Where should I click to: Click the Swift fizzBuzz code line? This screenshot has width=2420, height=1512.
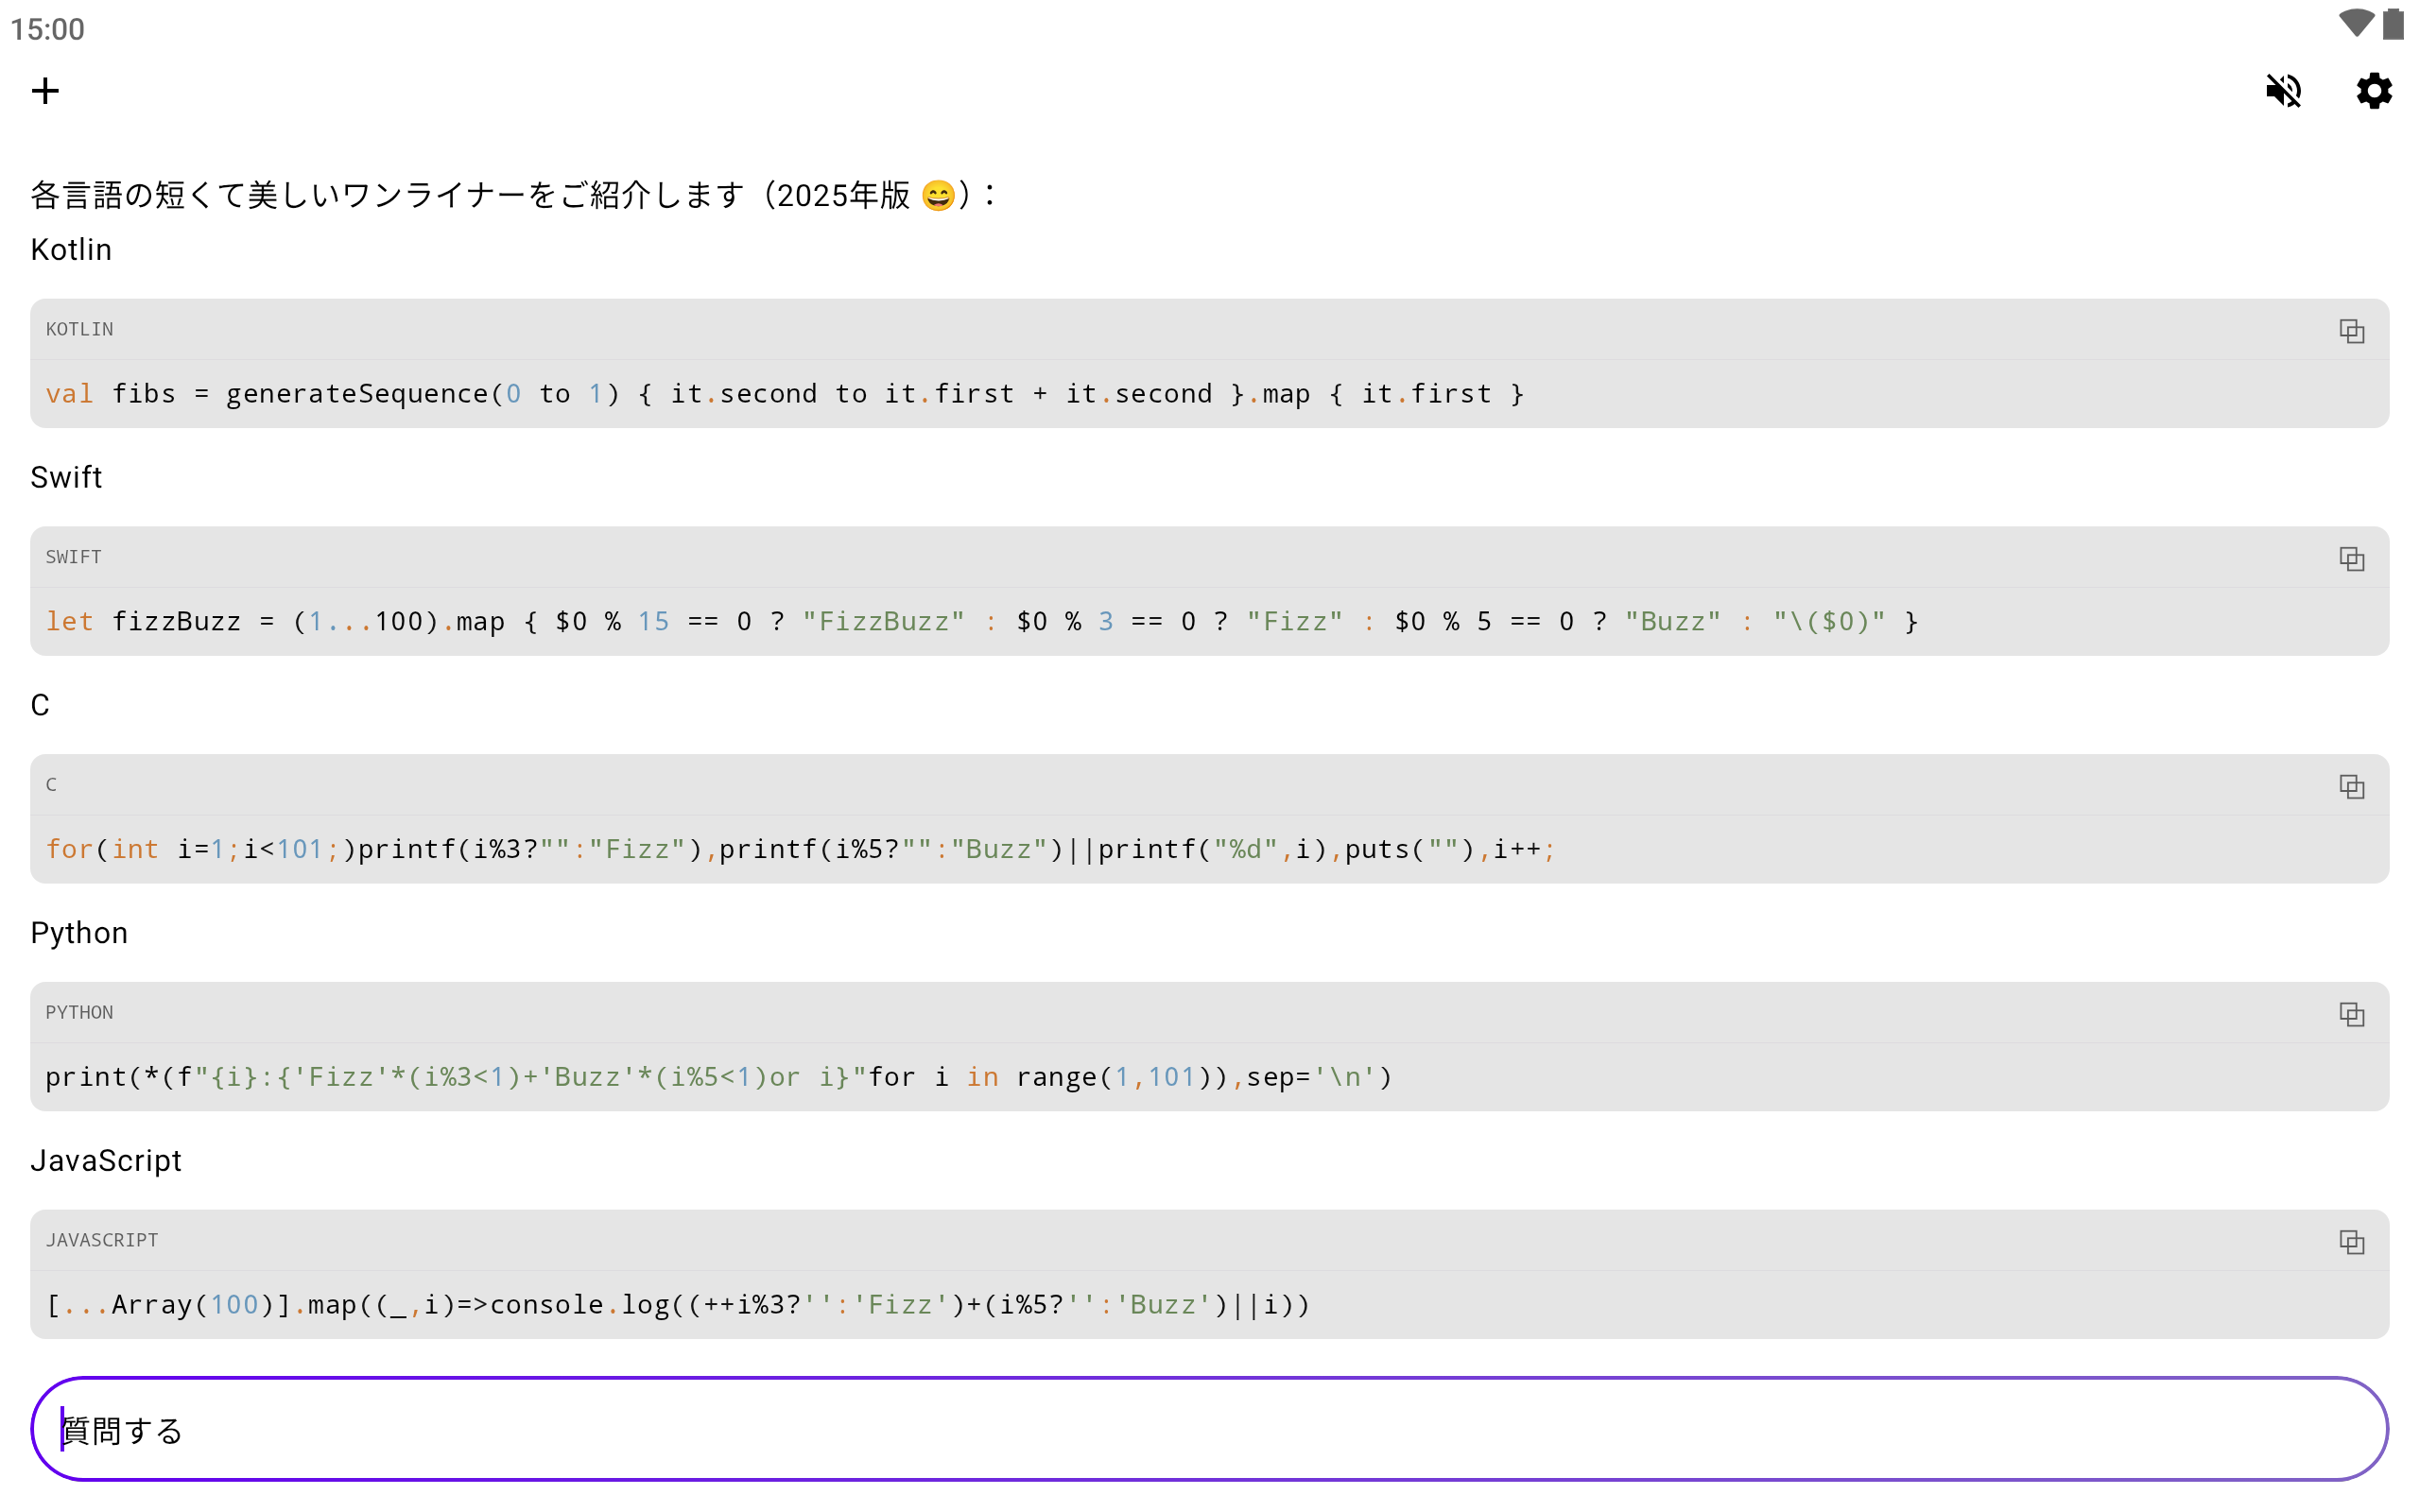click(980, 622)
